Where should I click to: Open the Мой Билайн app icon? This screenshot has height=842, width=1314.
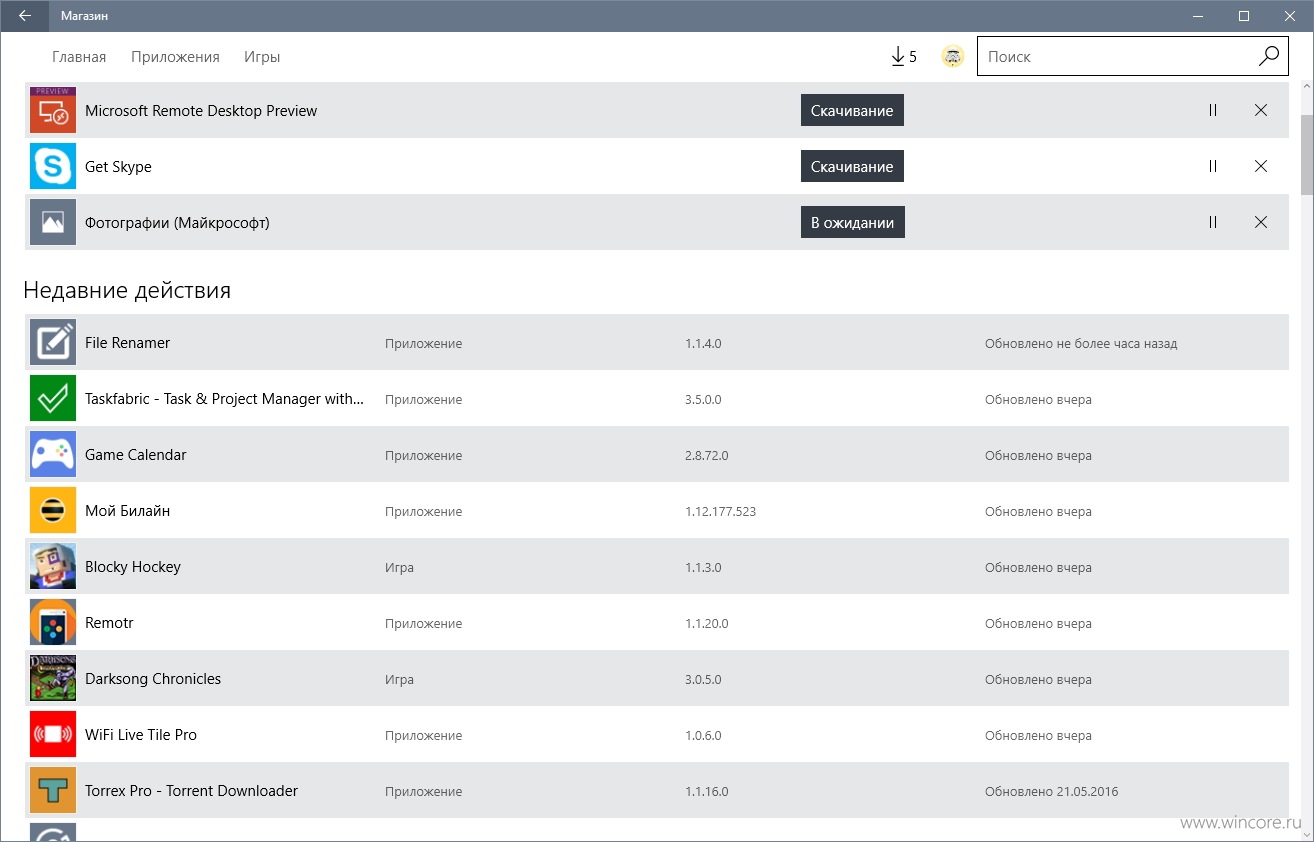53,510
